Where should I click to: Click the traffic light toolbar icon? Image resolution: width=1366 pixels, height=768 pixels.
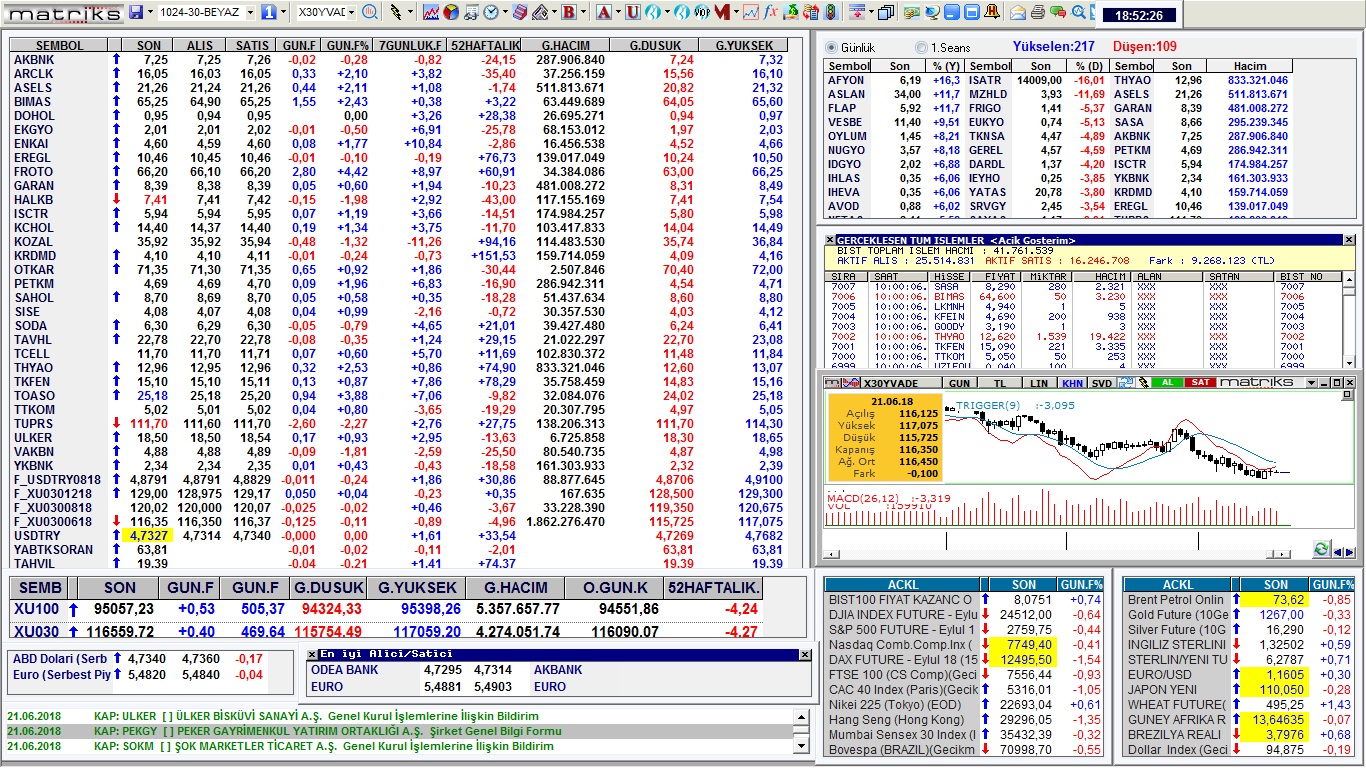pyautogui.click(x=830, y=12)
